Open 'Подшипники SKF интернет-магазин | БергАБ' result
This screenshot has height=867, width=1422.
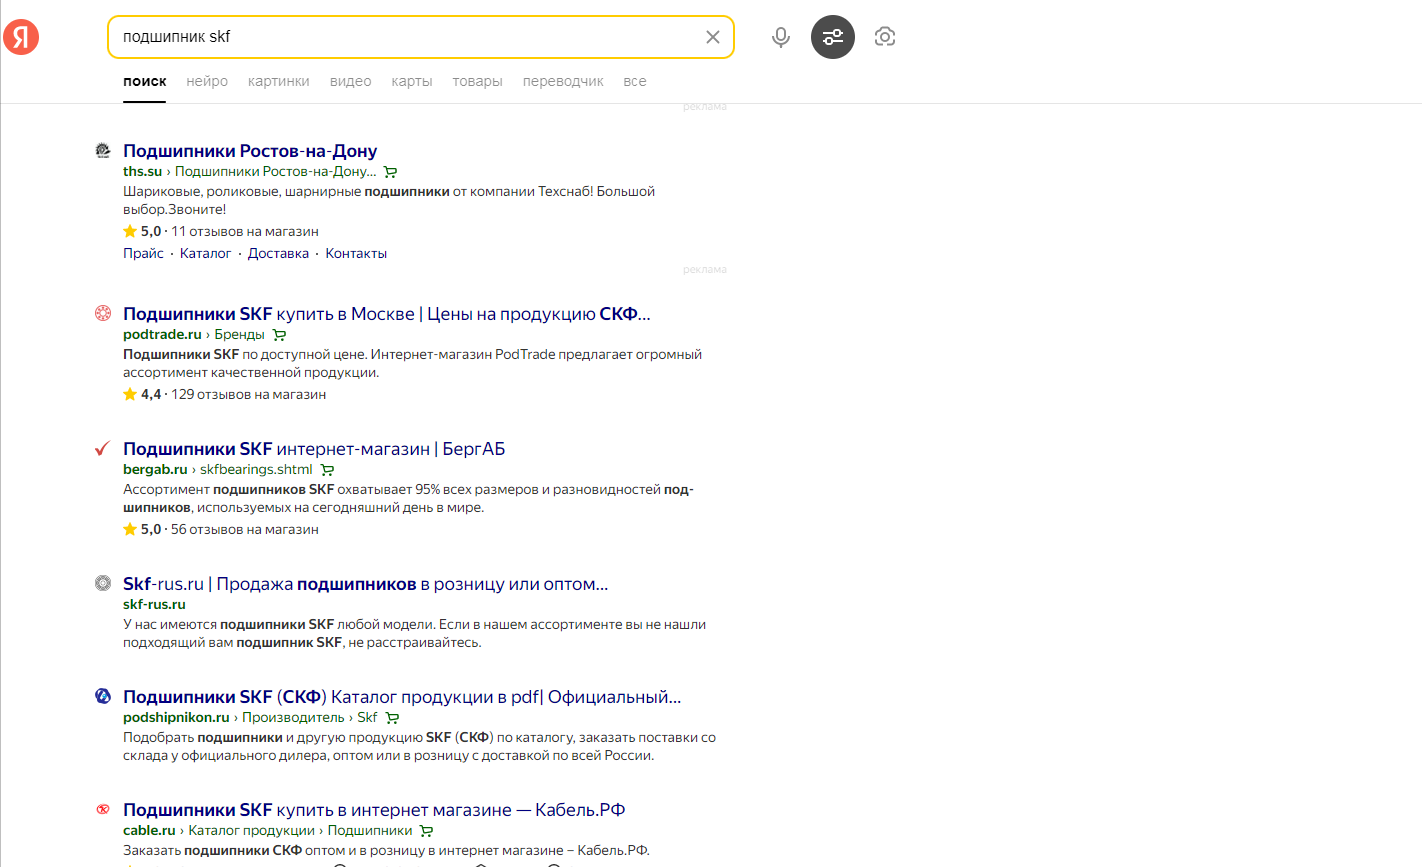[314, 449]
